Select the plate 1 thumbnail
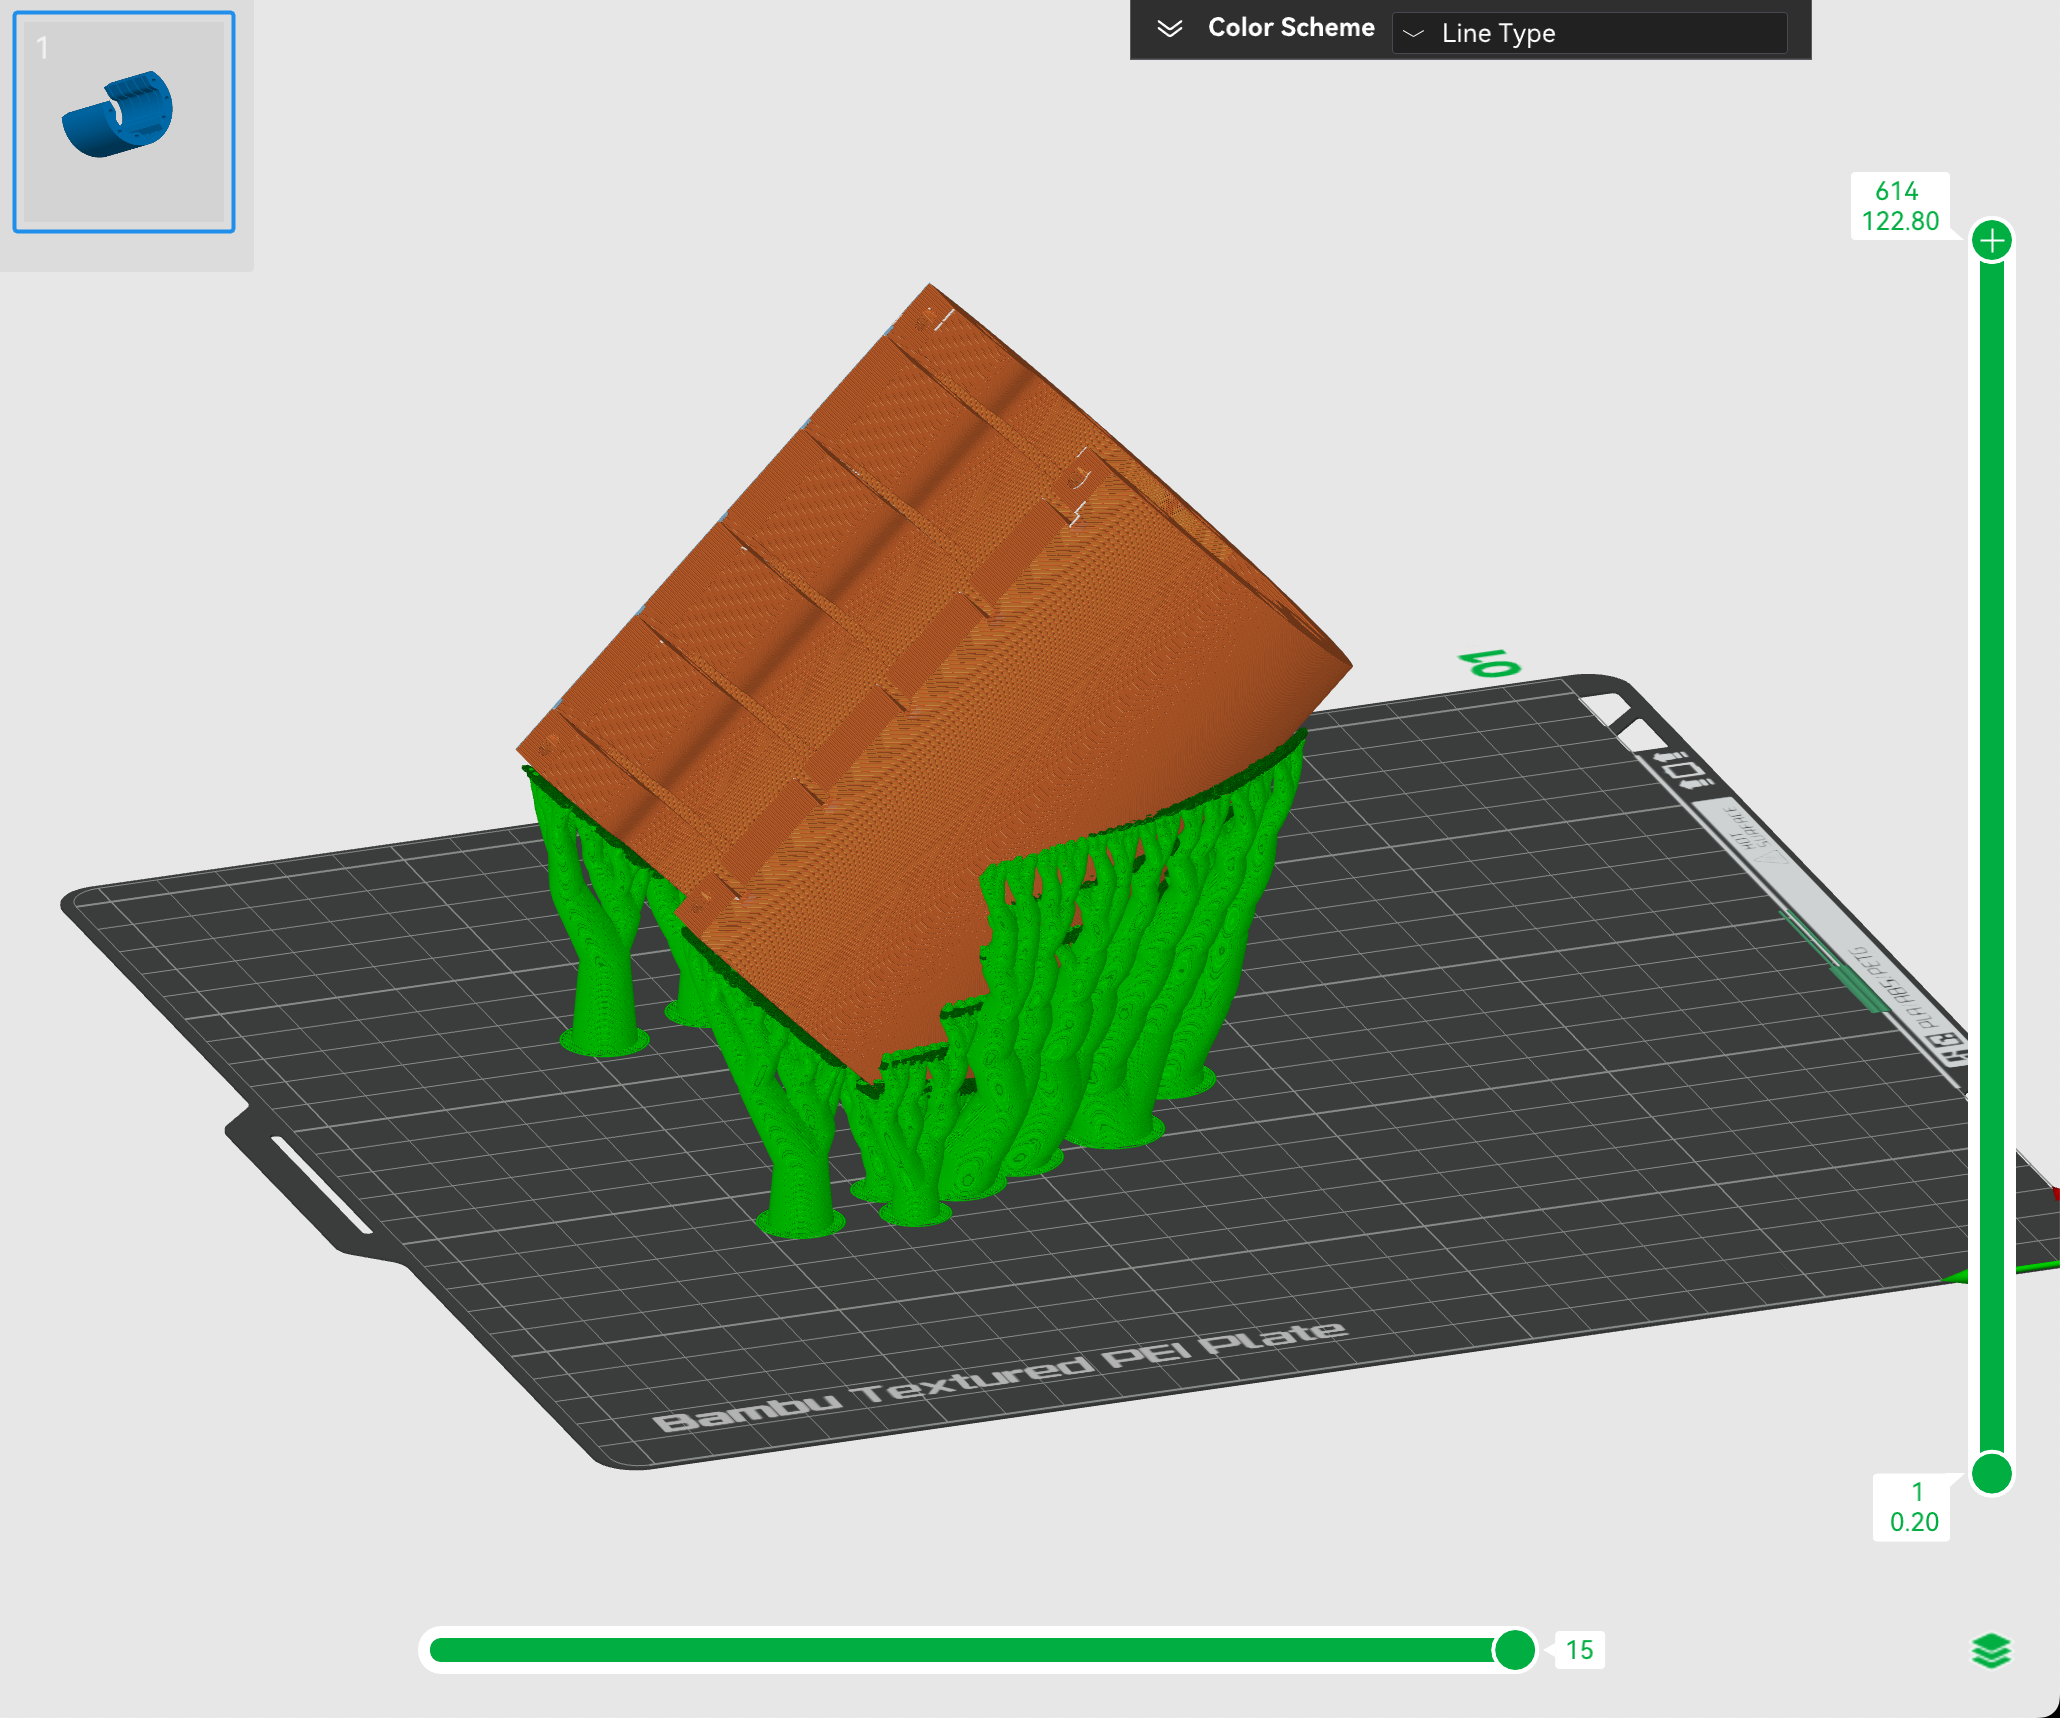Viewport: 2060px width, 1718px height. 124,122
